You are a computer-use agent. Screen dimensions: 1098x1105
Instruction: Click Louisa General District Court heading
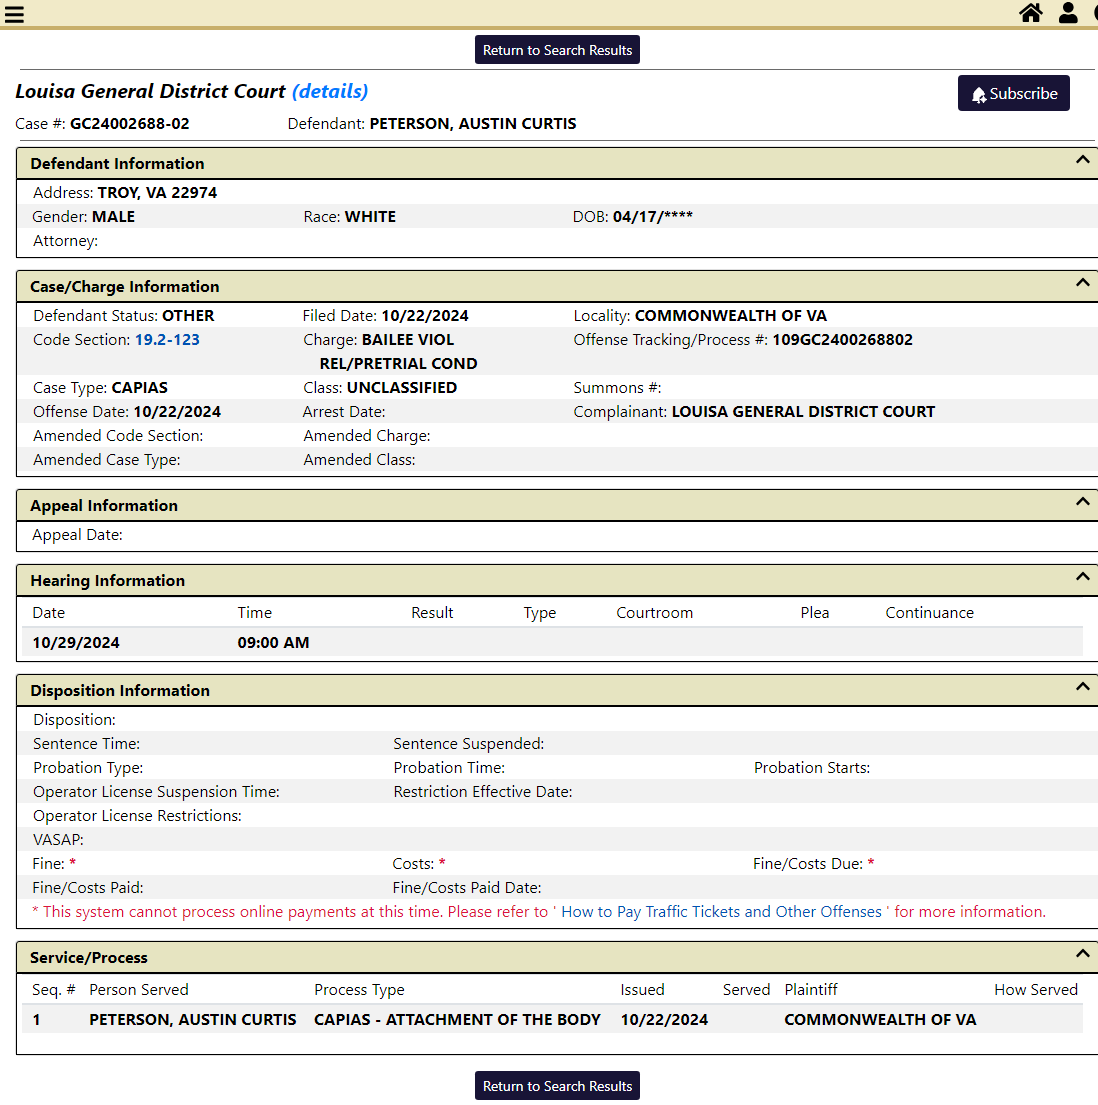click(x=150, y=91)
